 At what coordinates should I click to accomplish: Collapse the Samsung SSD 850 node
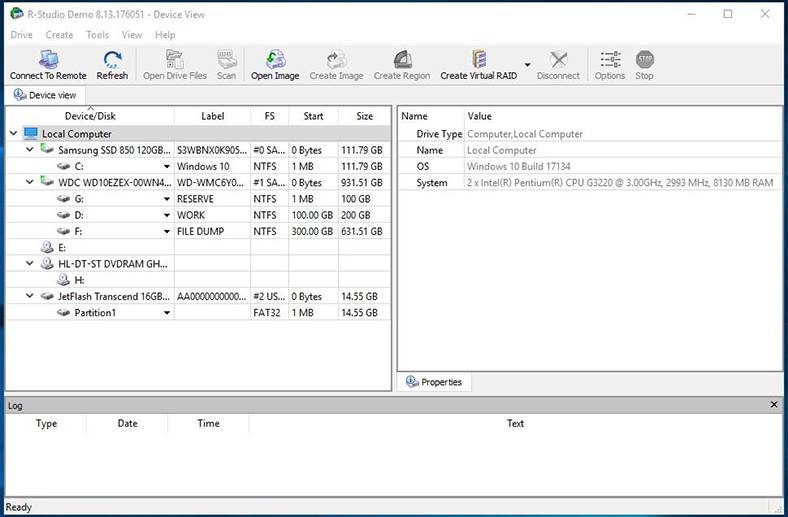coord(30,150)
